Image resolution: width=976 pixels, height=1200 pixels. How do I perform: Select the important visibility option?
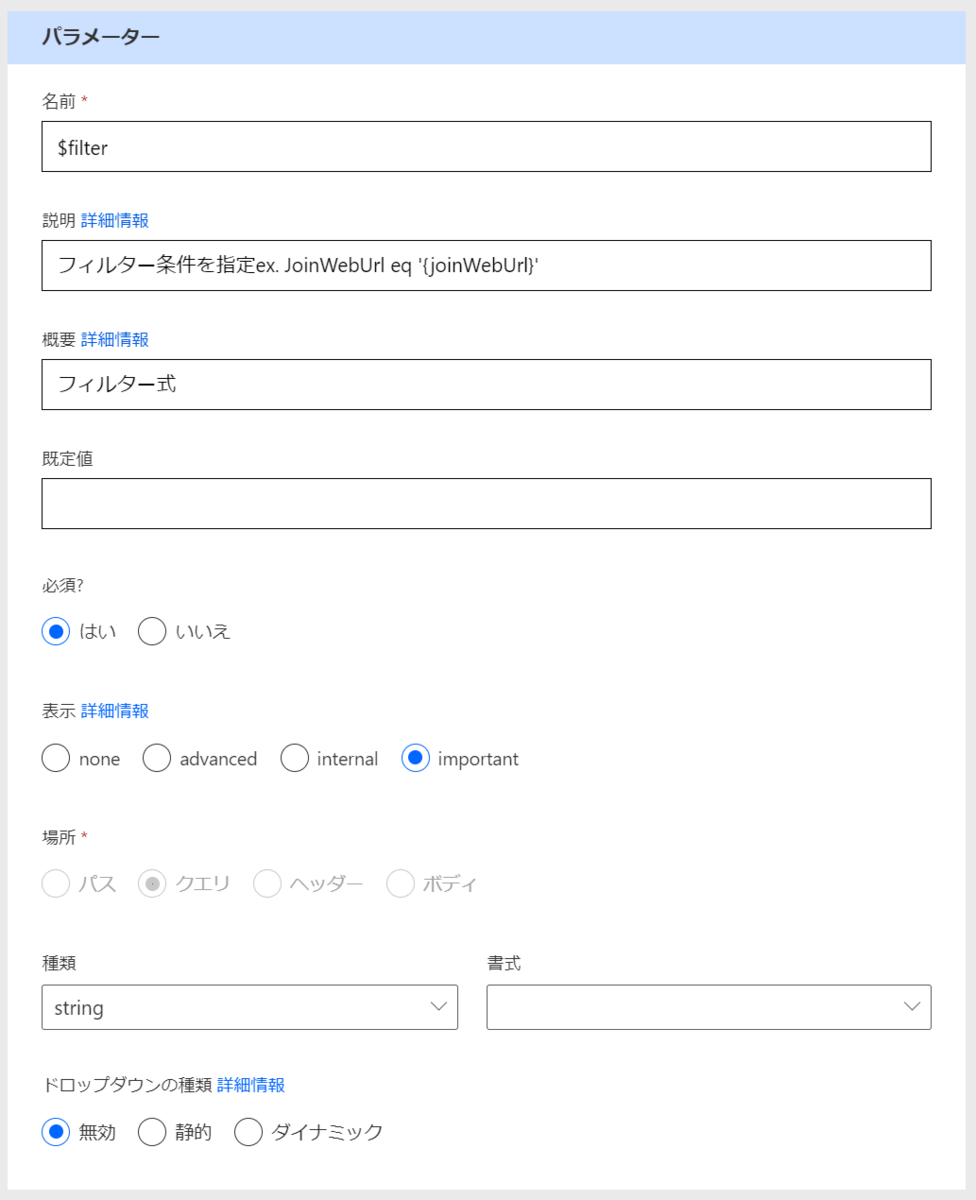(x=415, y=759)
